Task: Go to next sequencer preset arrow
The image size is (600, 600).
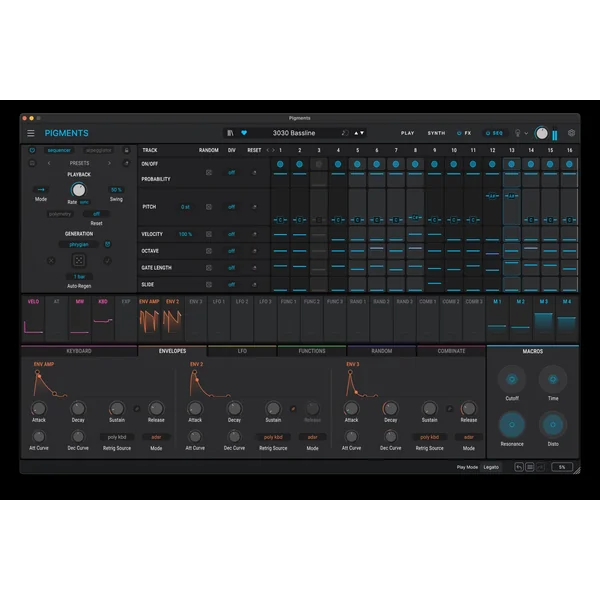Action: tap(109, 163)
